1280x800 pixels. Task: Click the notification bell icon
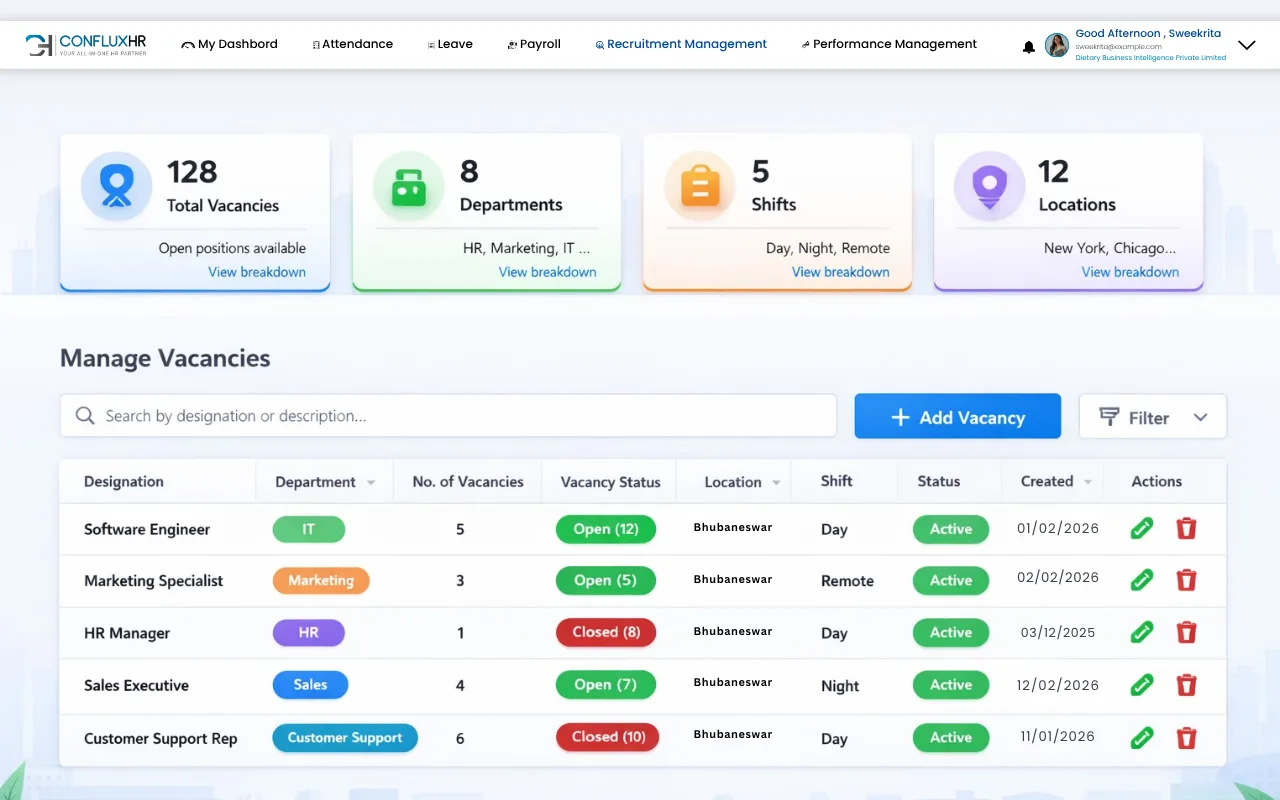point(1028,47)
